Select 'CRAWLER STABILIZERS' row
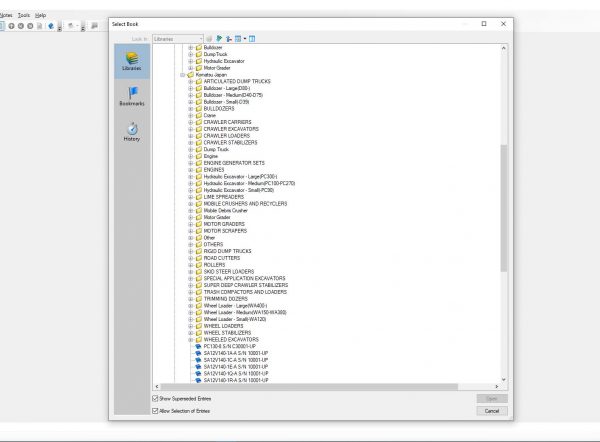The width and height of the screenshot is (600, 442). click(x=230, y=143)
